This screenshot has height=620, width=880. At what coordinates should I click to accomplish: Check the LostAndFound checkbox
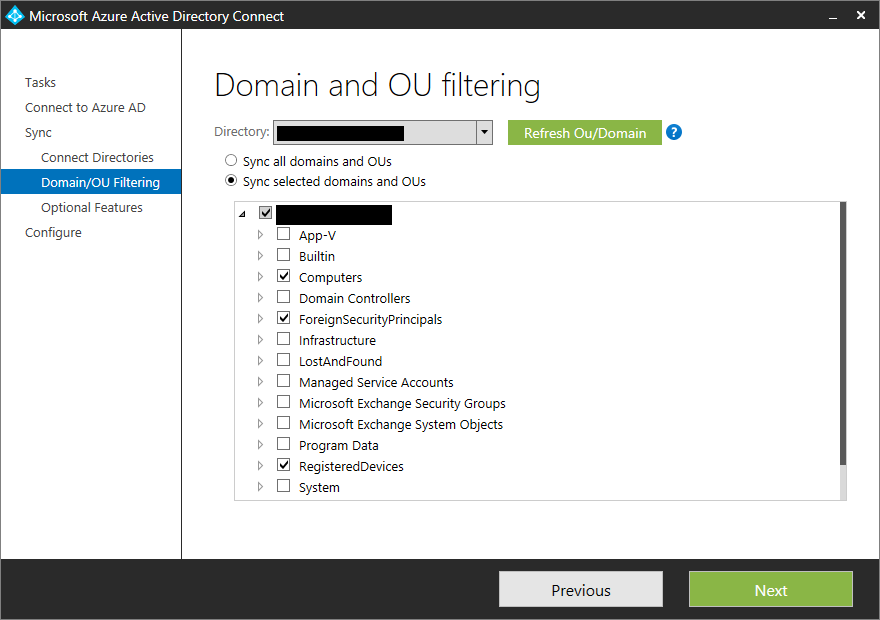283,360
